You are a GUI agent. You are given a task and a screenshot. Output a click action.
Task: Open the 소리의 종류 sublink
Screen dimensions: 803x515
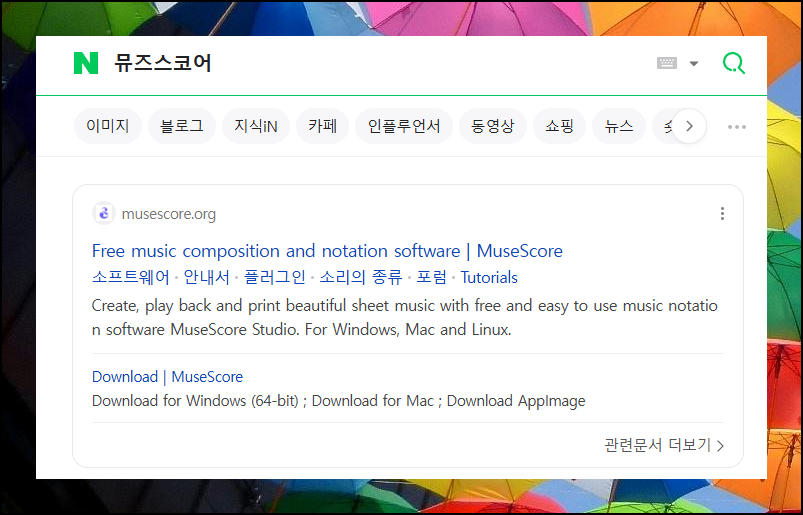[361, 277]
